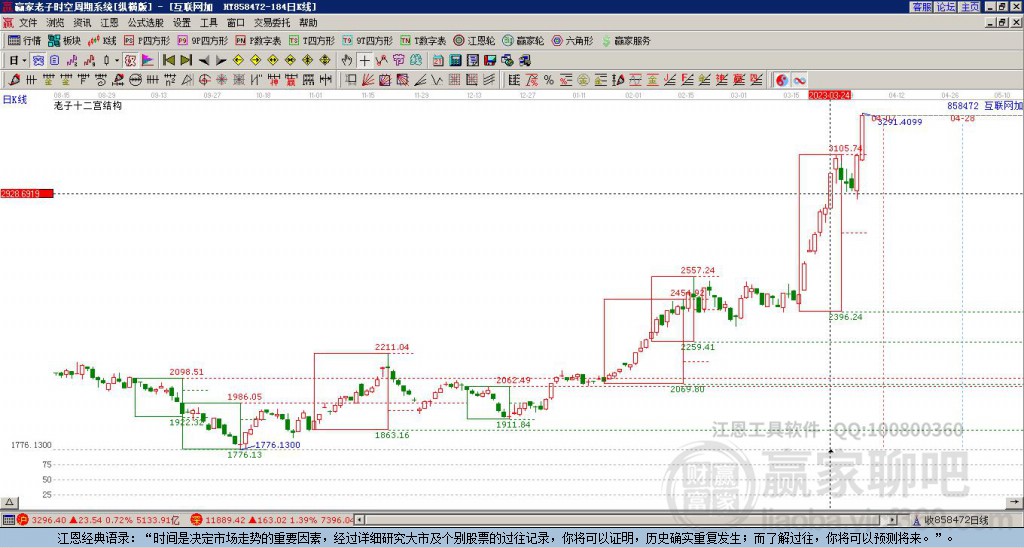Screen dimensions: 1024x548
Task: Select the crosshair cursor tool
Action: click(x=364, y=61)
